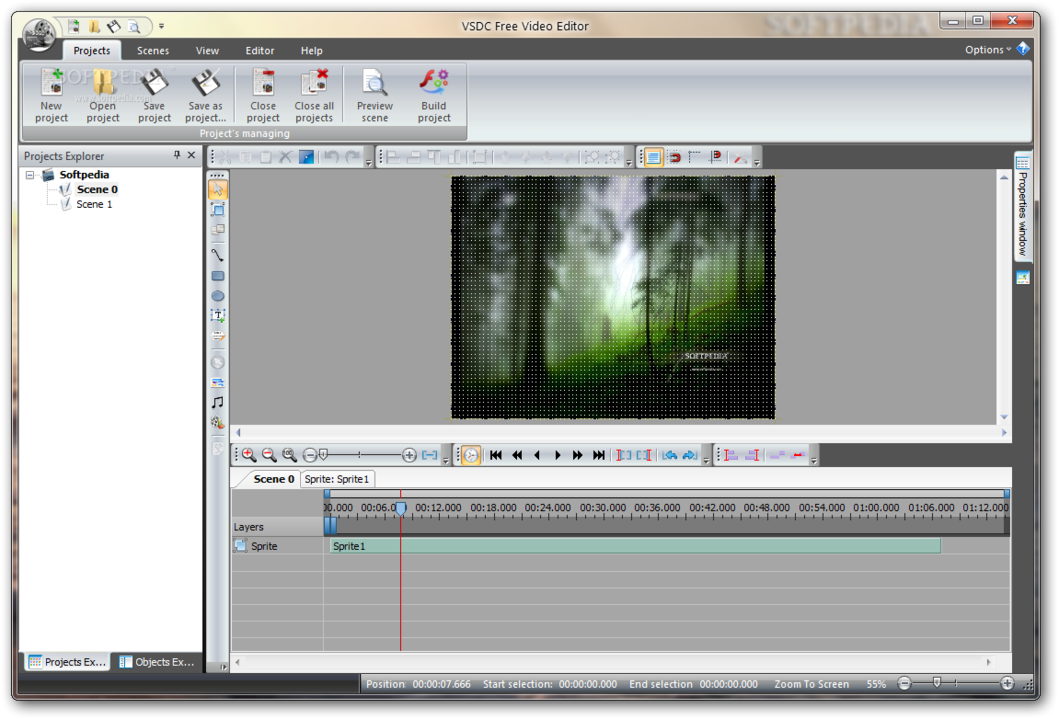Switch to Sprite: Sprite1 timeline tab
This screenshot has height=719, width=1059.
(x=337, y=479)
